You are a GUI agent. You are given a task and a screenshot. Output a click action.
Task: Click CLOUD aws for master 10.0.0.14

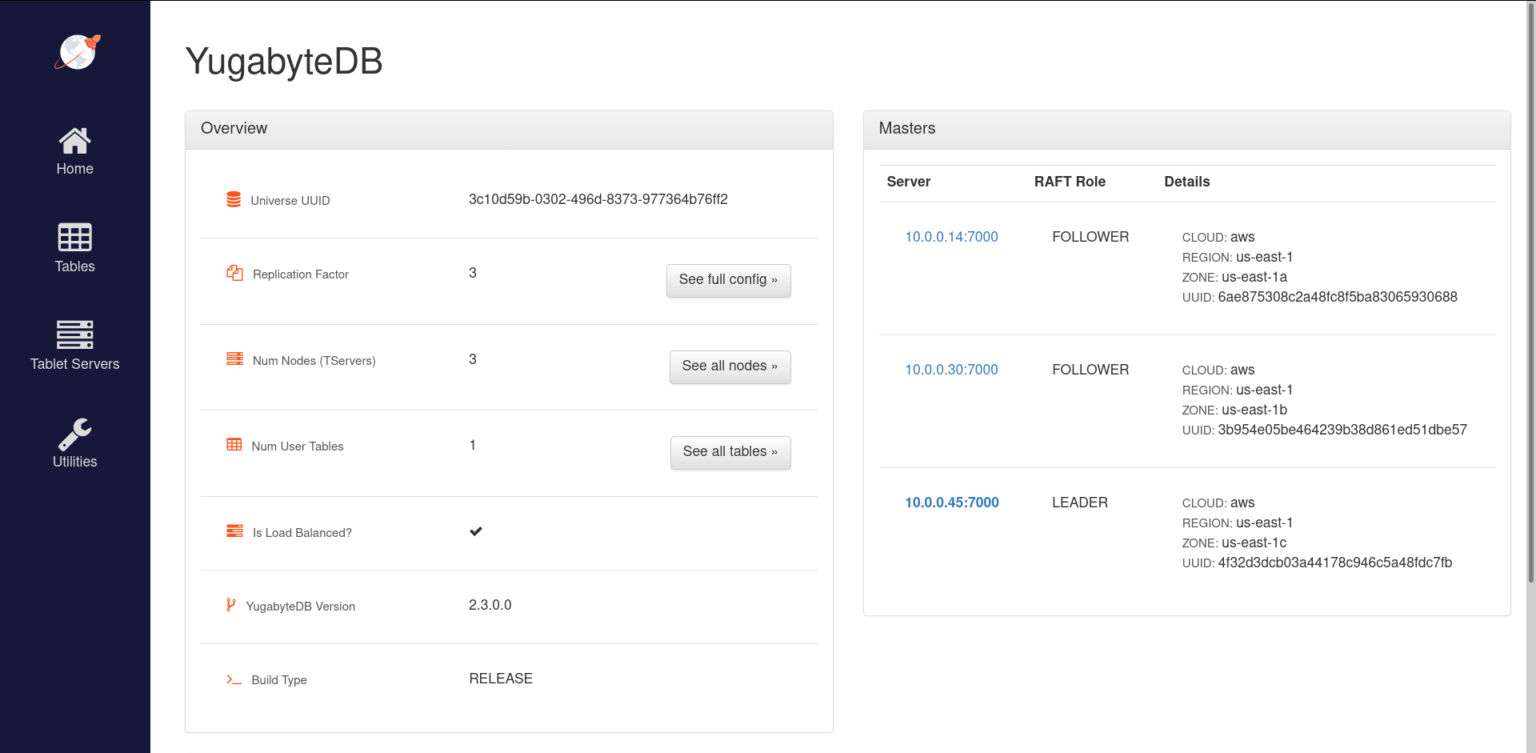tap(1218, 237)
